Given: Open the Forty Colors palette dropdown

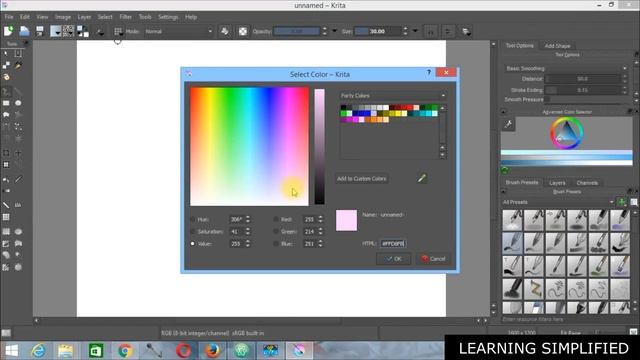Looking at the screenshot, I should [x=393, y=96].
